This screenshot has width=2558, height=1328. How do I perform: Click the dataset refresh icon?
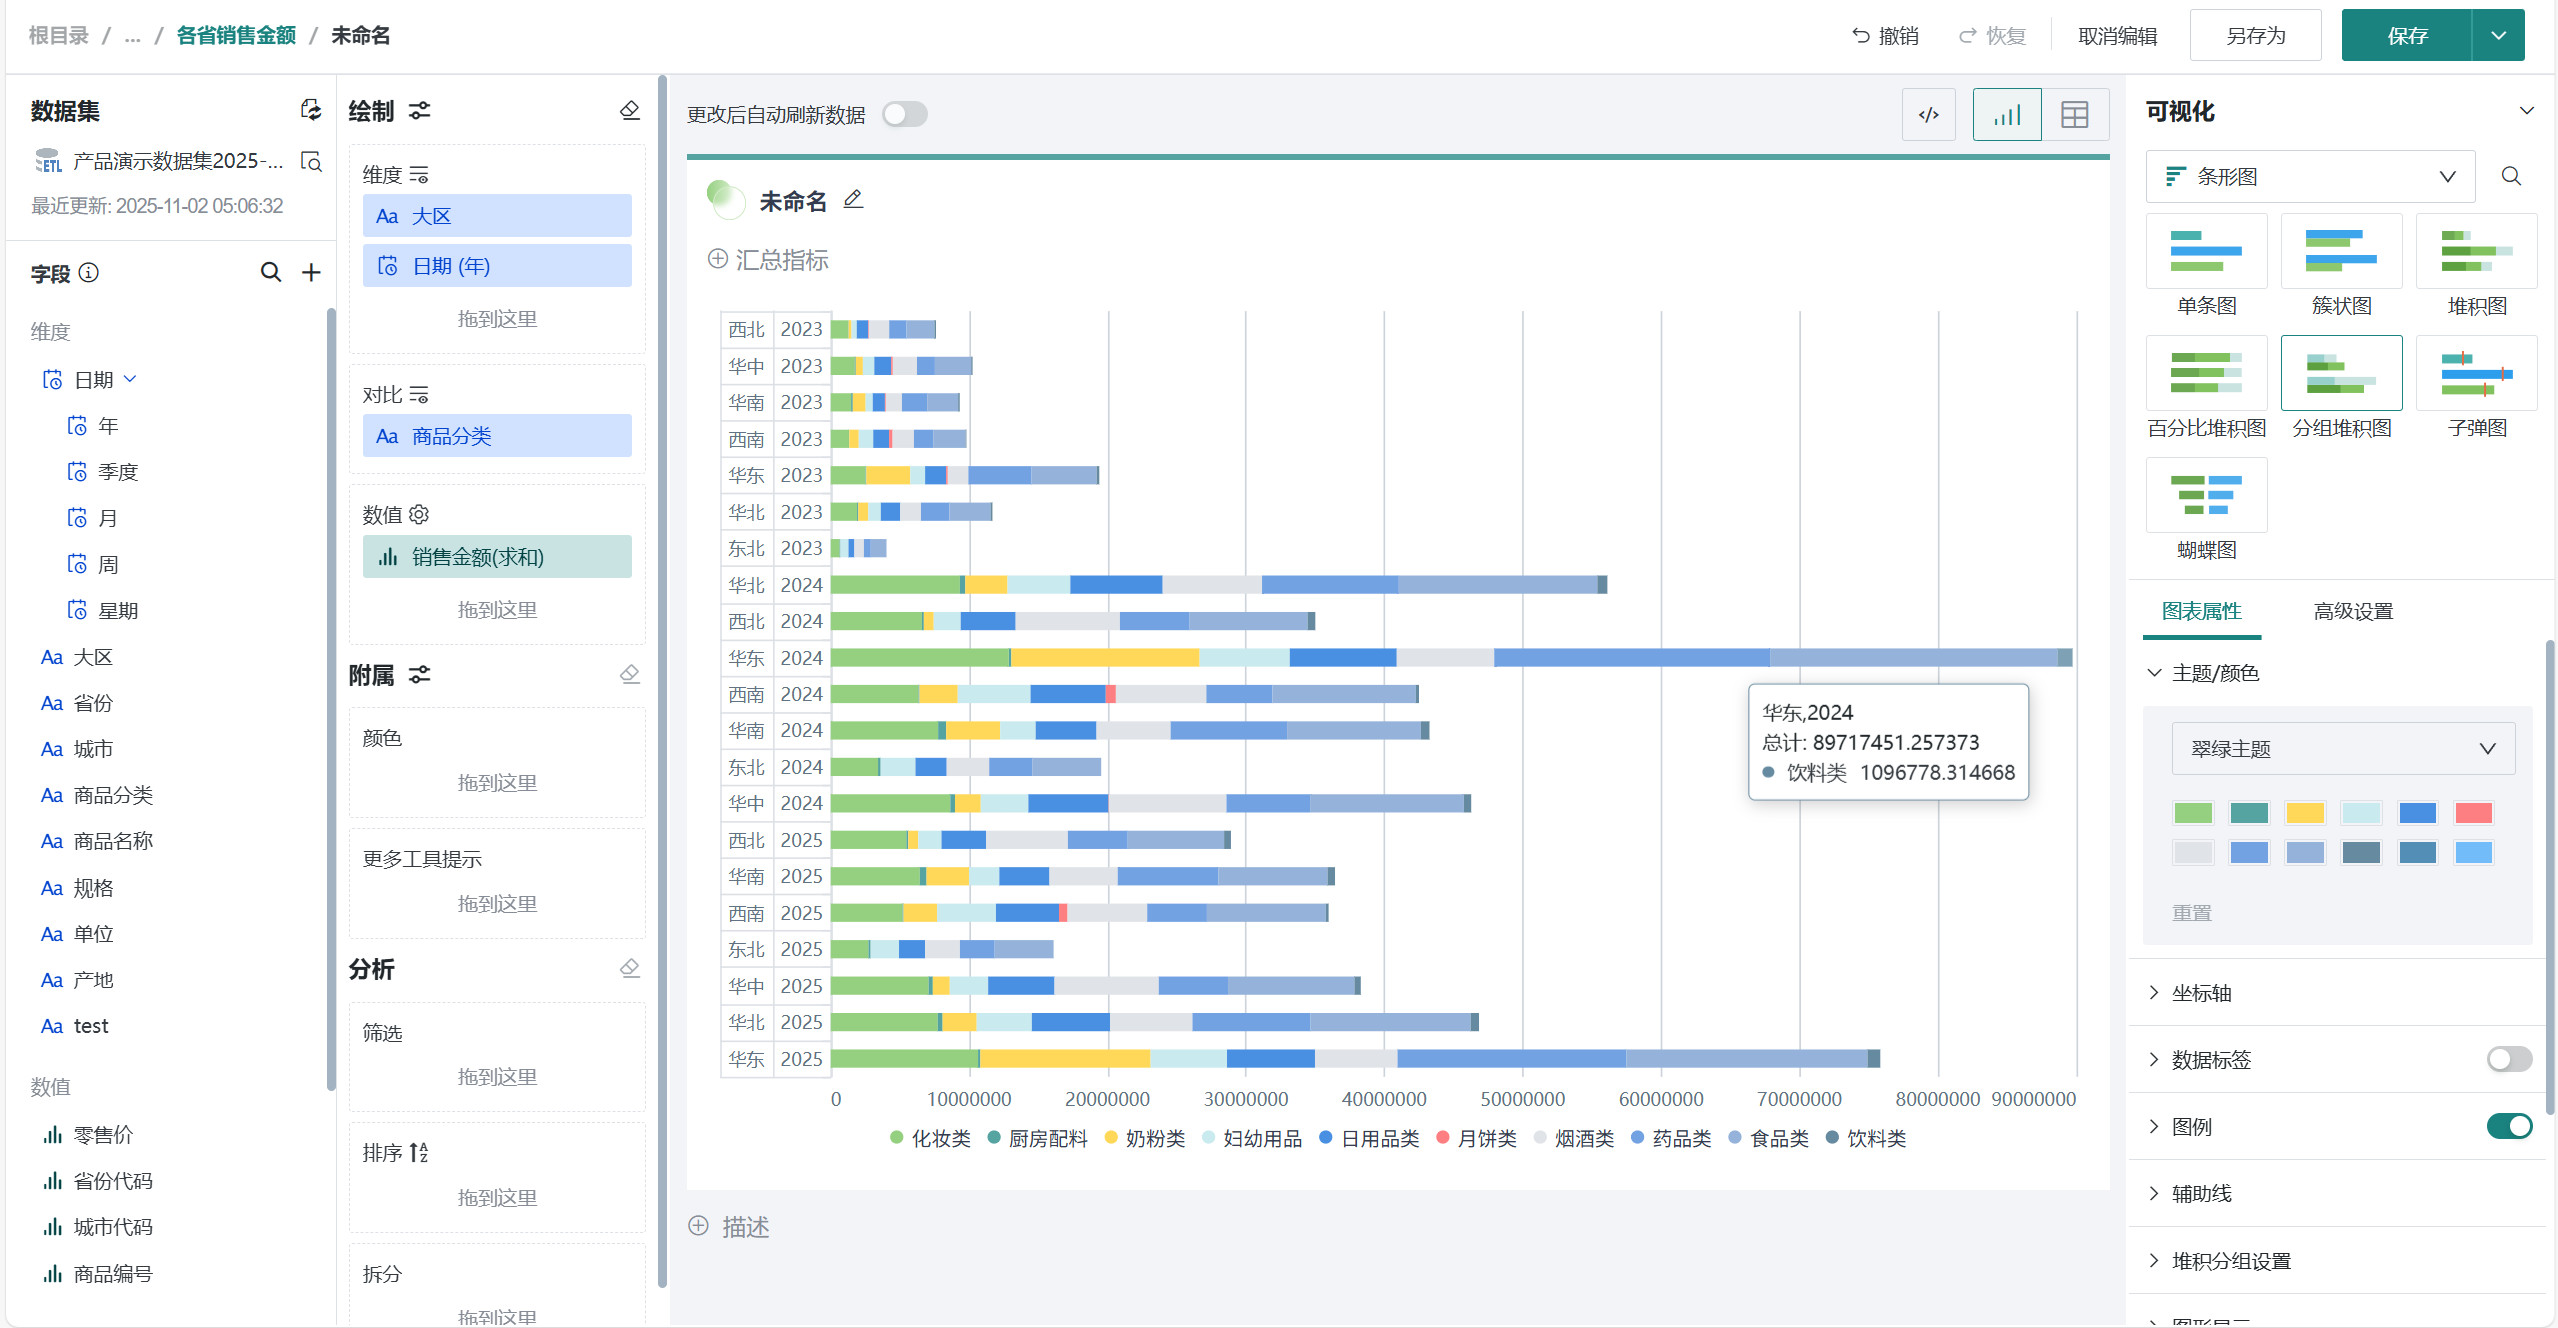(x=311, y=110)
